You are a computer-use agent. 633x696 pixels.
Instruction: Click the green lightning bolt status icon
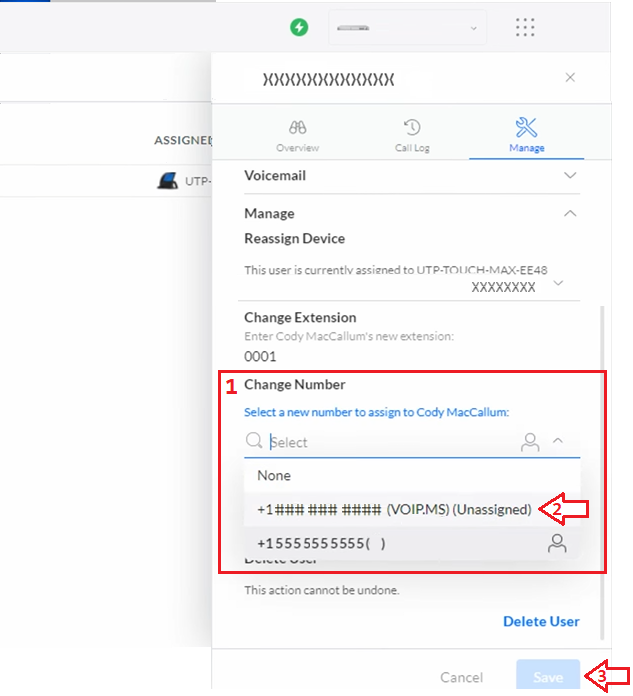point(299,27)
